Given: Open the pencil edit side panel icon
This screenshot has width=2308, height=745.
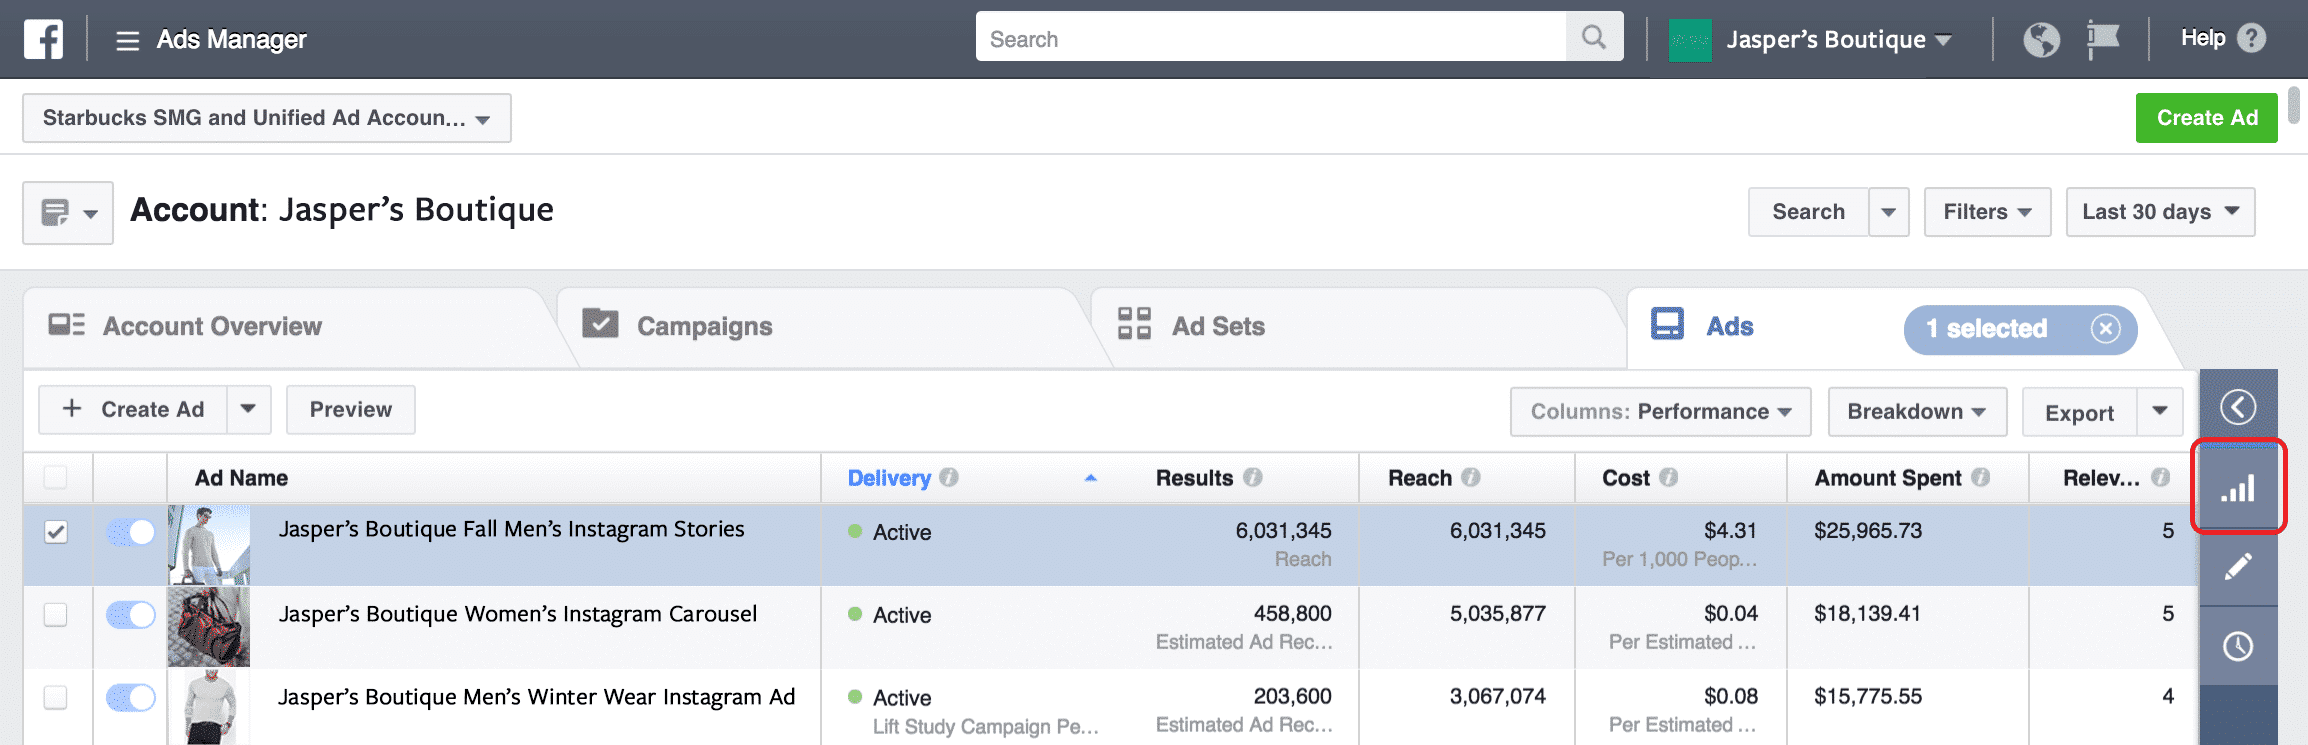Looking at the screenshot, I should coord(2238,567).
